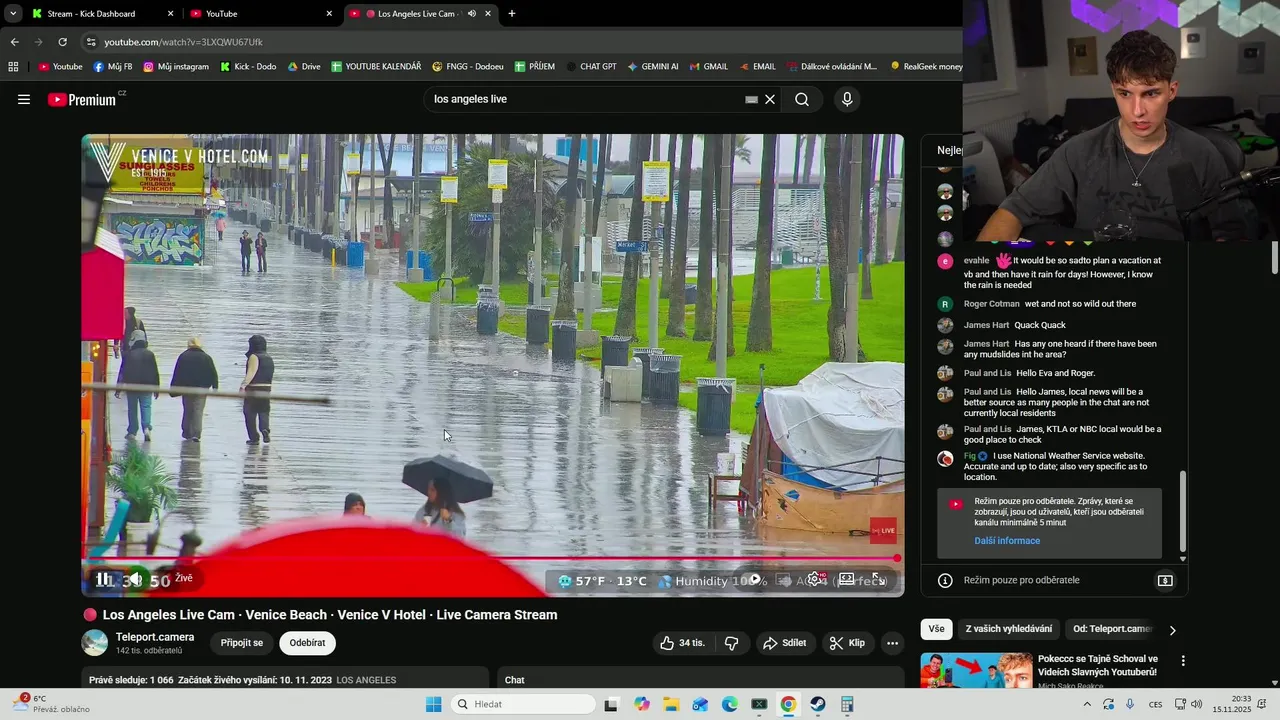Click Připojit se join button
Viewport: 1280px width, 720px height.
242,643
